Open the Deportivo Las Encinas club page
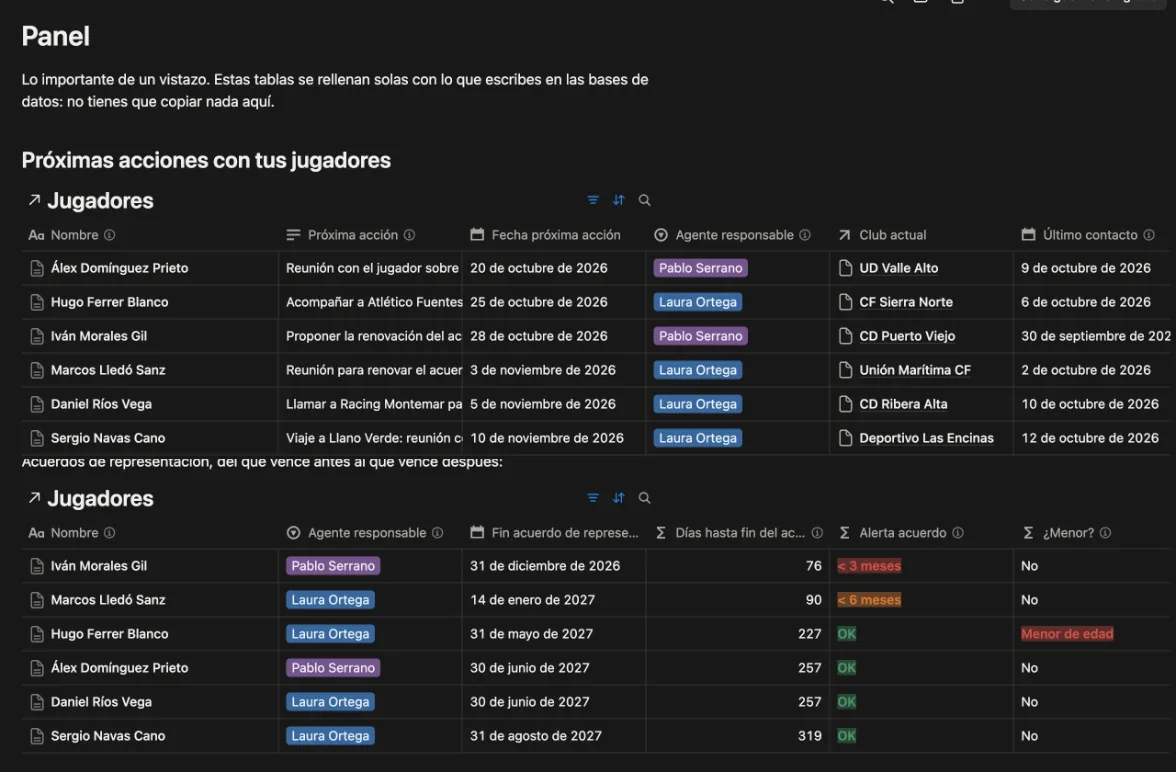Screen dimensions: 1176x772 [x=926, y=438]
